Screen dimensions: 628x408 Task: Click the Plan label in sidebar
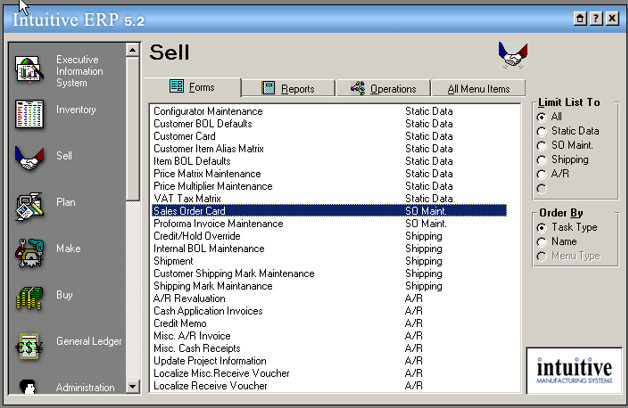click(66, 202)
